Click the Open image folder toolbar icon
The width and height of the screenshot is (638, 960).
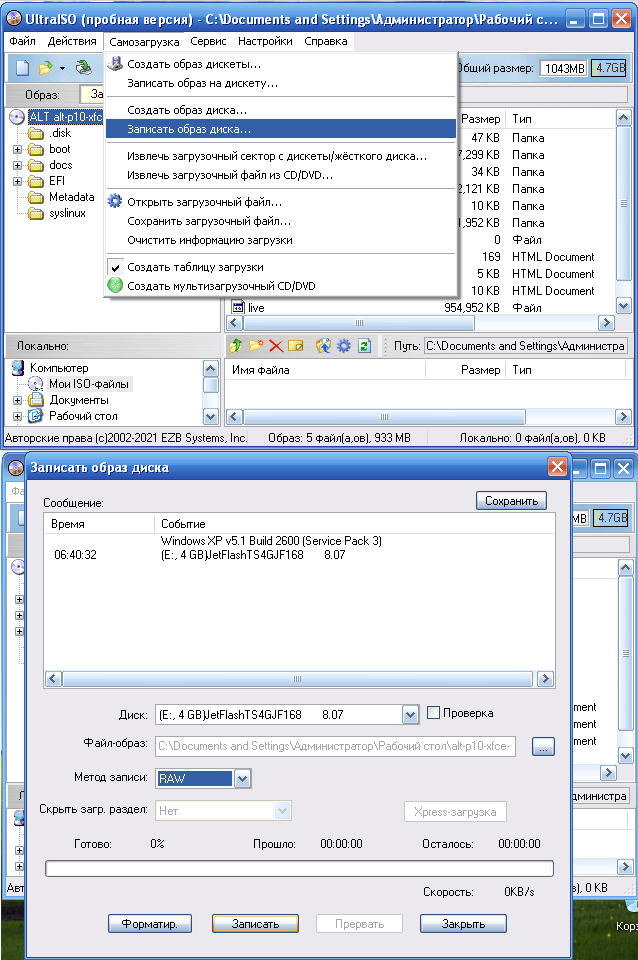coord(45,67)
